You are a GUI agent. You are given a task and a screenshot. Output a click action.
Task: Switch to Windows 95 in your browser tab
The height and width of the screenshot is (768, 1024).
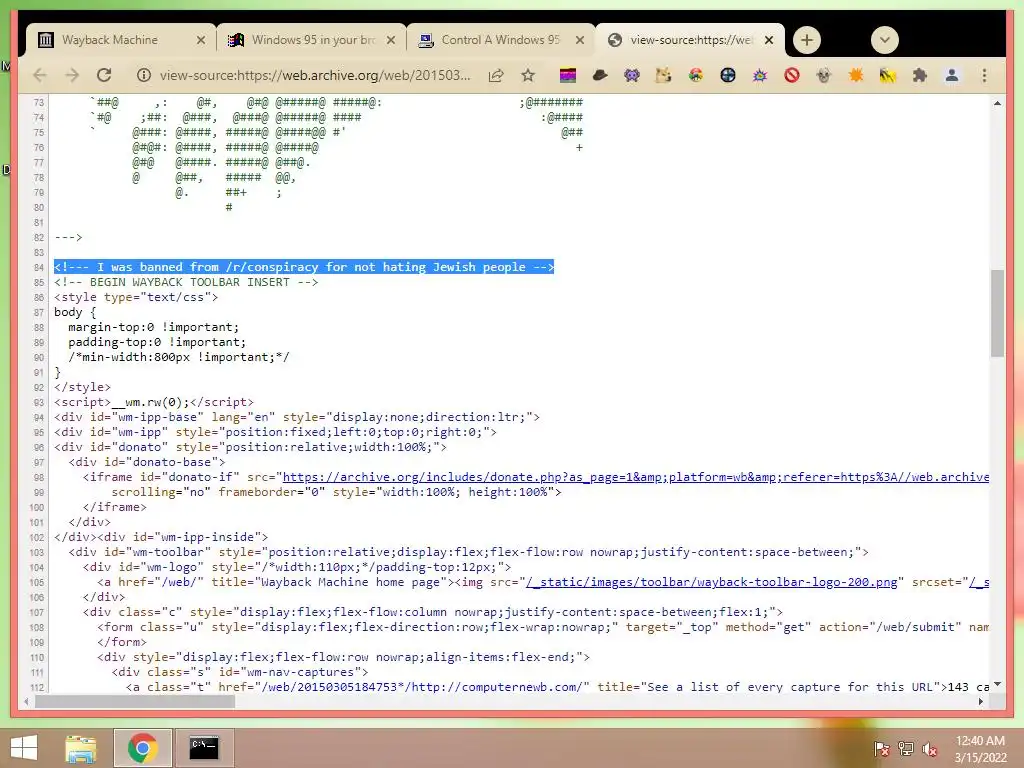pyautogui.click(x=311, y=40)
